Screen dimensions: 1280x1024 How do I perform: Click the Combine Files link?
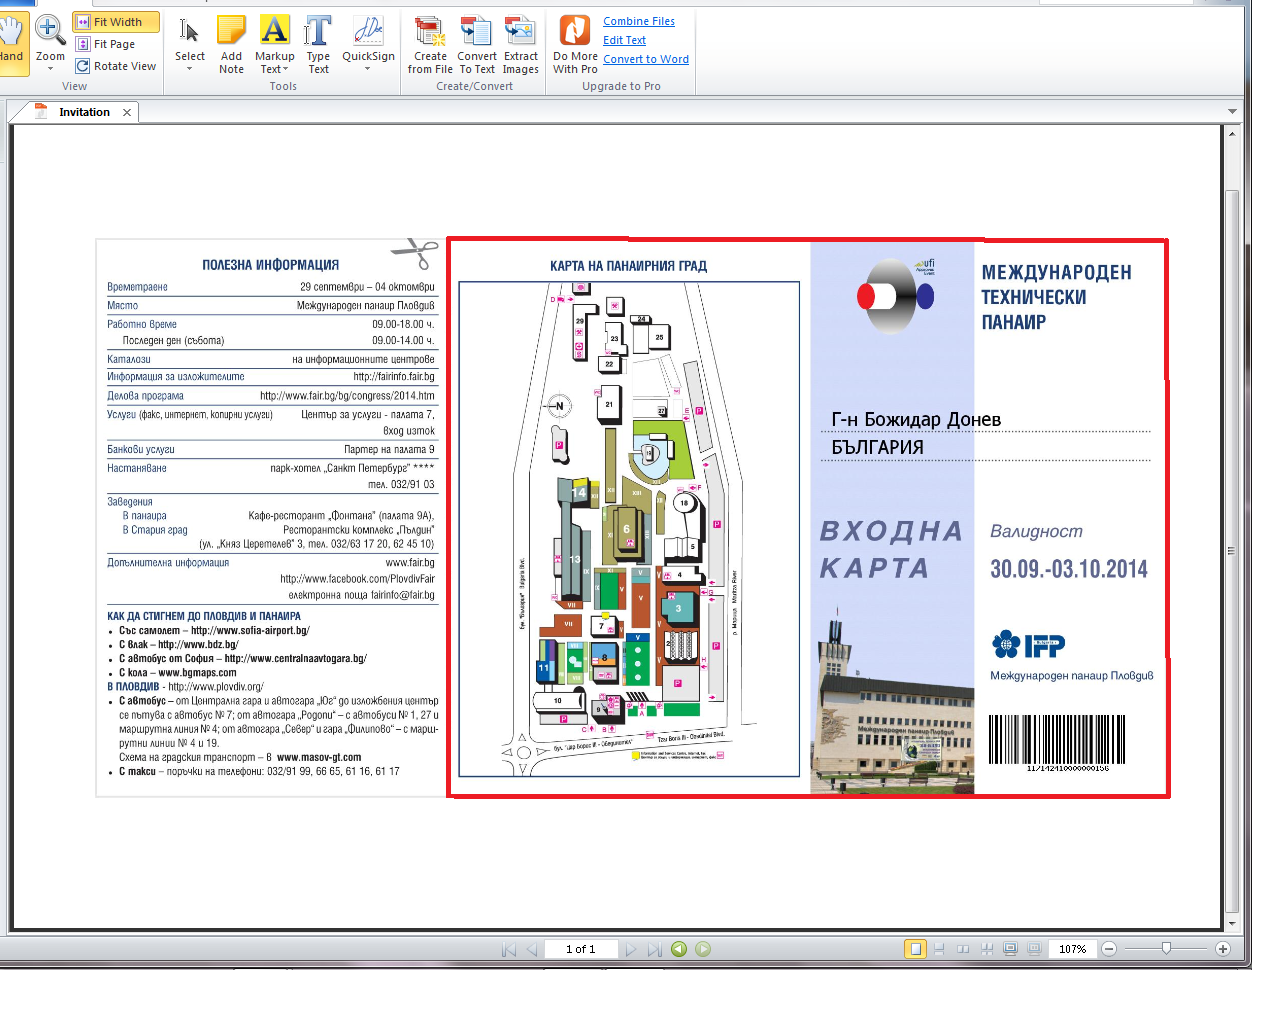(x=638, y=21)
